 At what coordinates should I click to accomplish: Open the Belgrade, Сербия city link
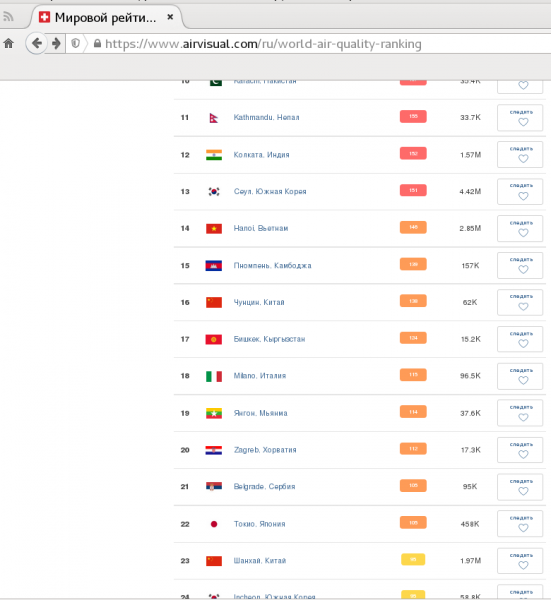coord(264,487)
